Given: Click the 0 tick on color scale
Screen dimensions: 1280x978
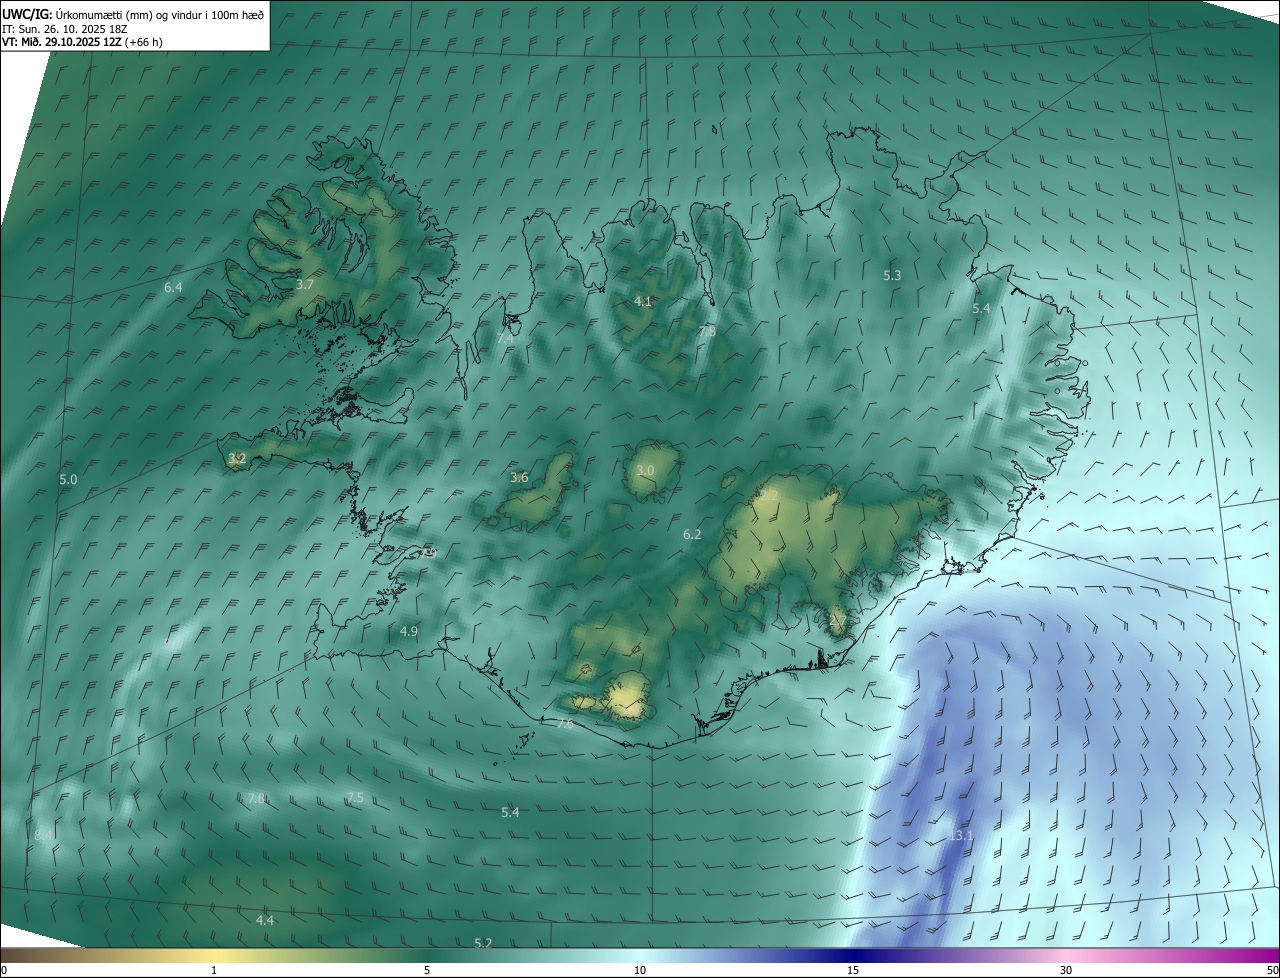Looking at the screenshot, I should 4,970.
